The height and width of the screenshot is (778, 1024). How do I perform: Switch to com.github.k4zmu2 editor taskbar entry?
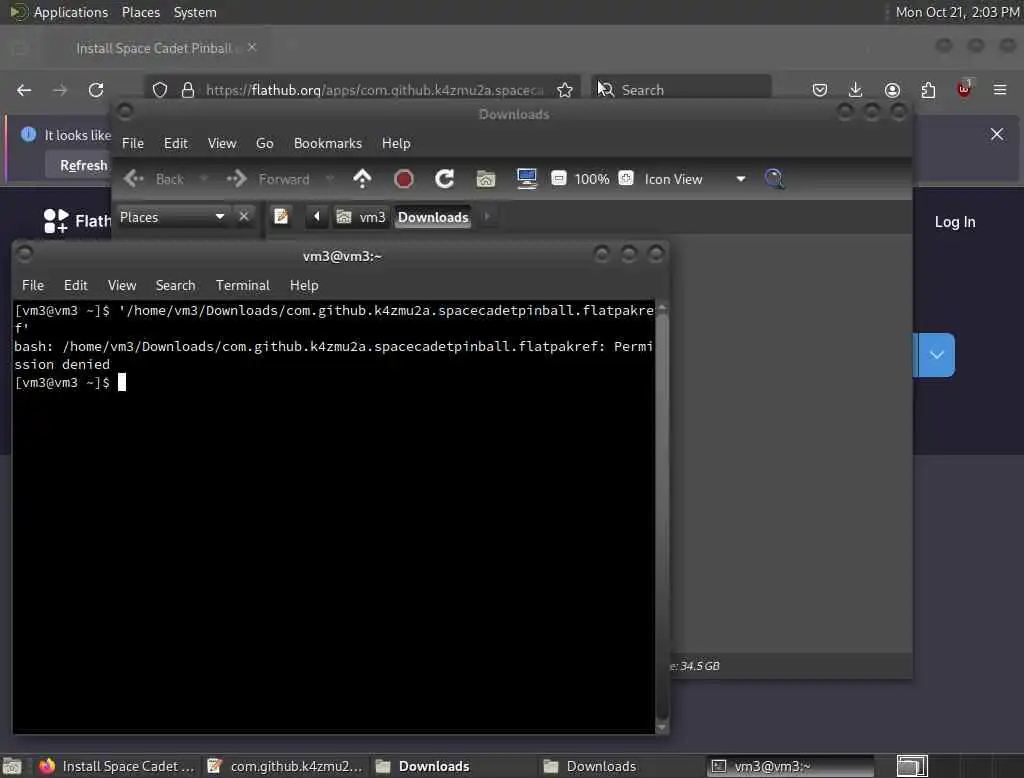tap(284, 766)
